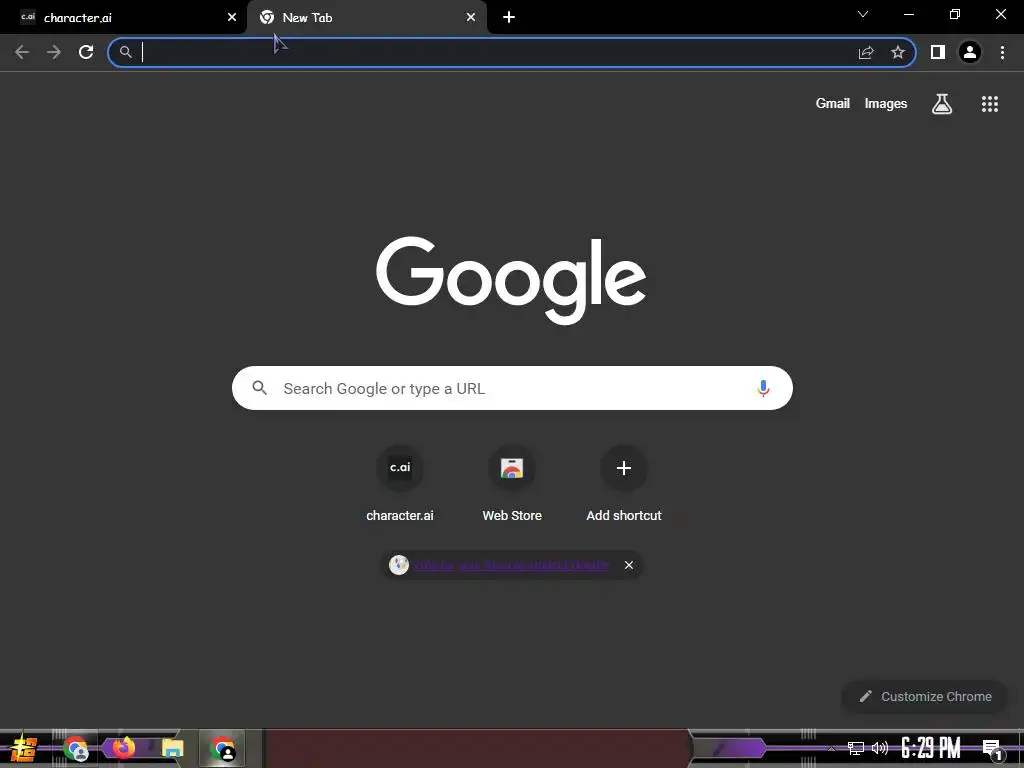Open Google Images link

(x=886, y=103)
